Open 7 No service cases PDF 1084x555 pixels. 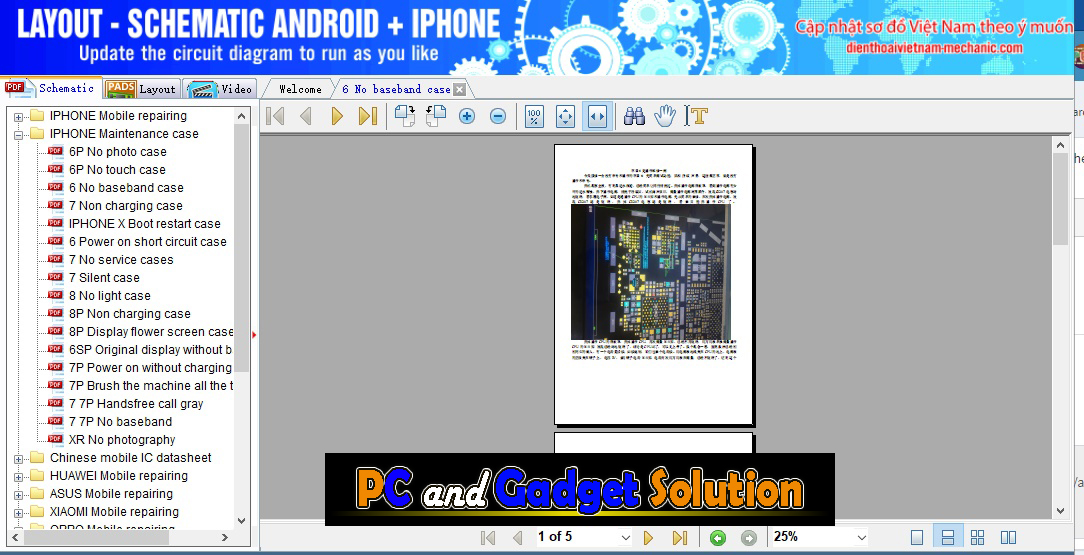pos(121,260)
